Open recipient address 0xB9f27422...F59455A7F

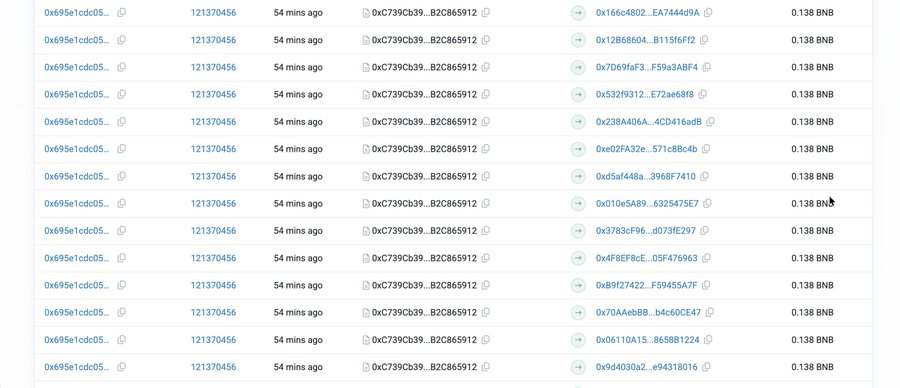pyautogui.click(x=646, y=285)
